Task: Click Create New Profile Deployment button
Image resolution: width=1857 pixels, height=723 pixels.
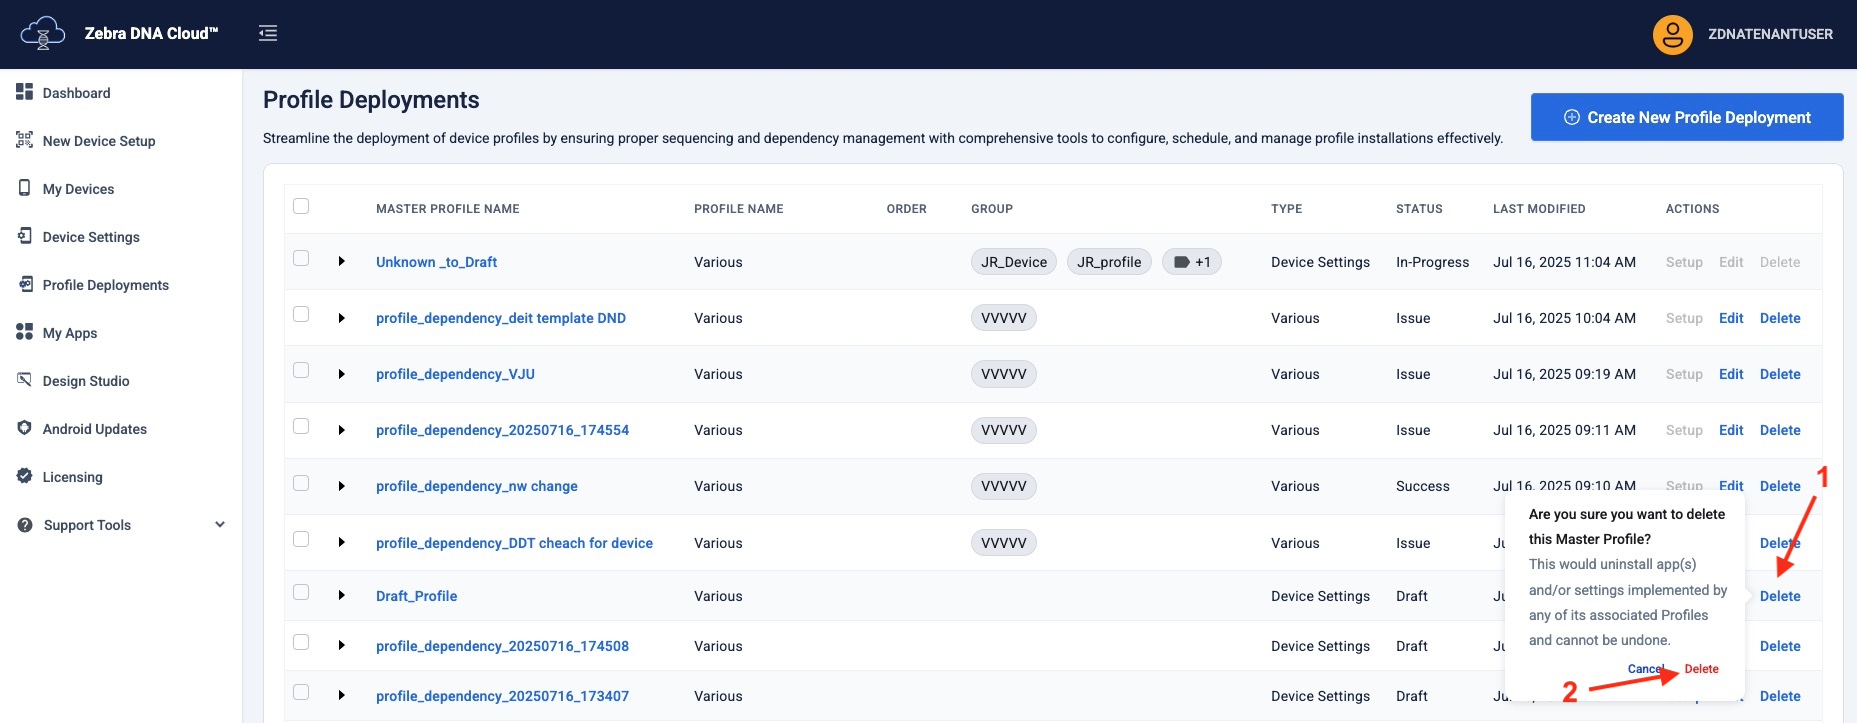Action: pos(1686,117)
